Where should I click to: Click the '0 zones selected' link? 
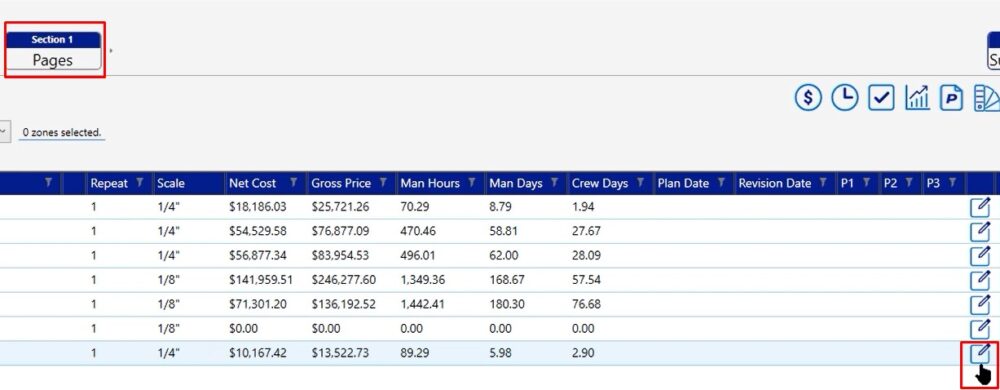tap(62, 133)
